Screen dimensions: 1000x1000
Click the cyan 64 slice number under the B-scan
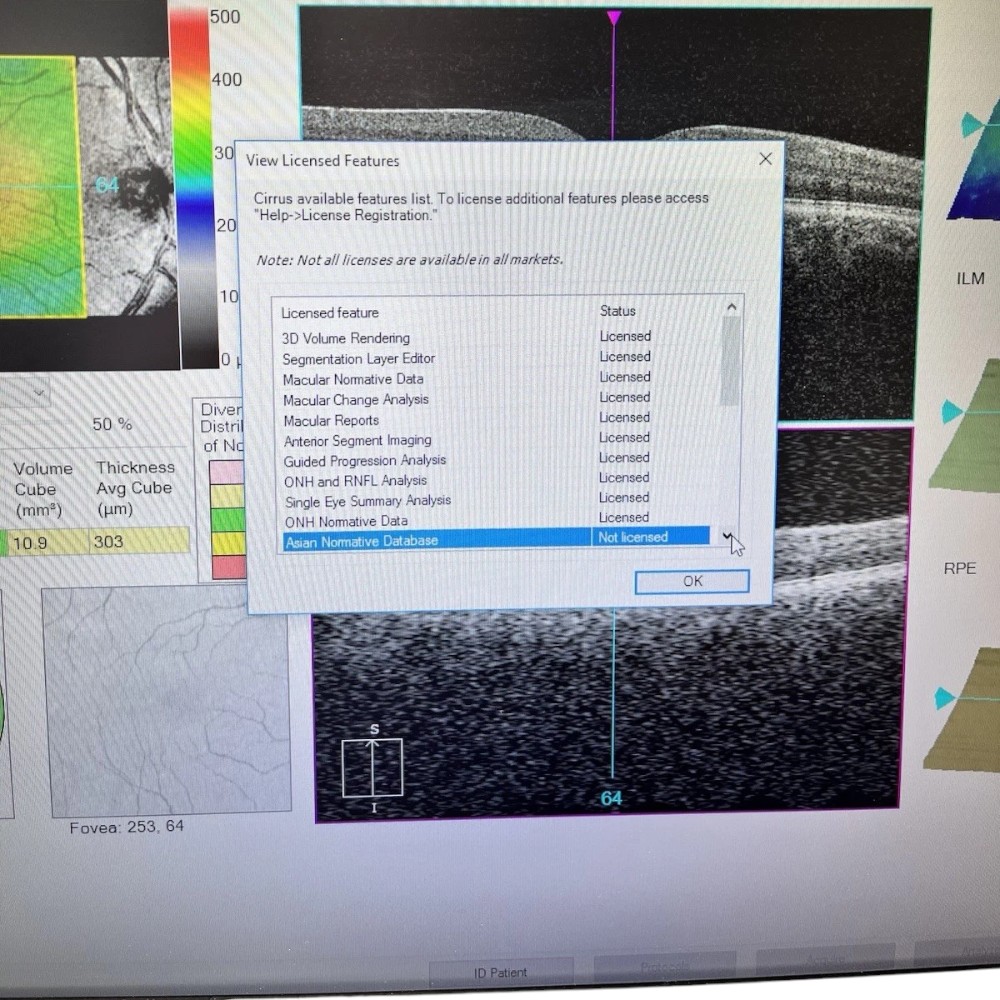click(x=611, y=798)
